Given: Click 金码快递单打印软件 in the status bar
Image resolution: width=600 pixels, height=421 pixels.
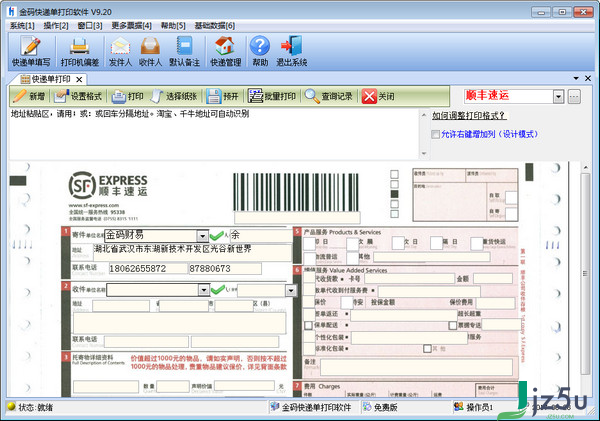Looking at the screenshot, I should click(x=311, y=407).
